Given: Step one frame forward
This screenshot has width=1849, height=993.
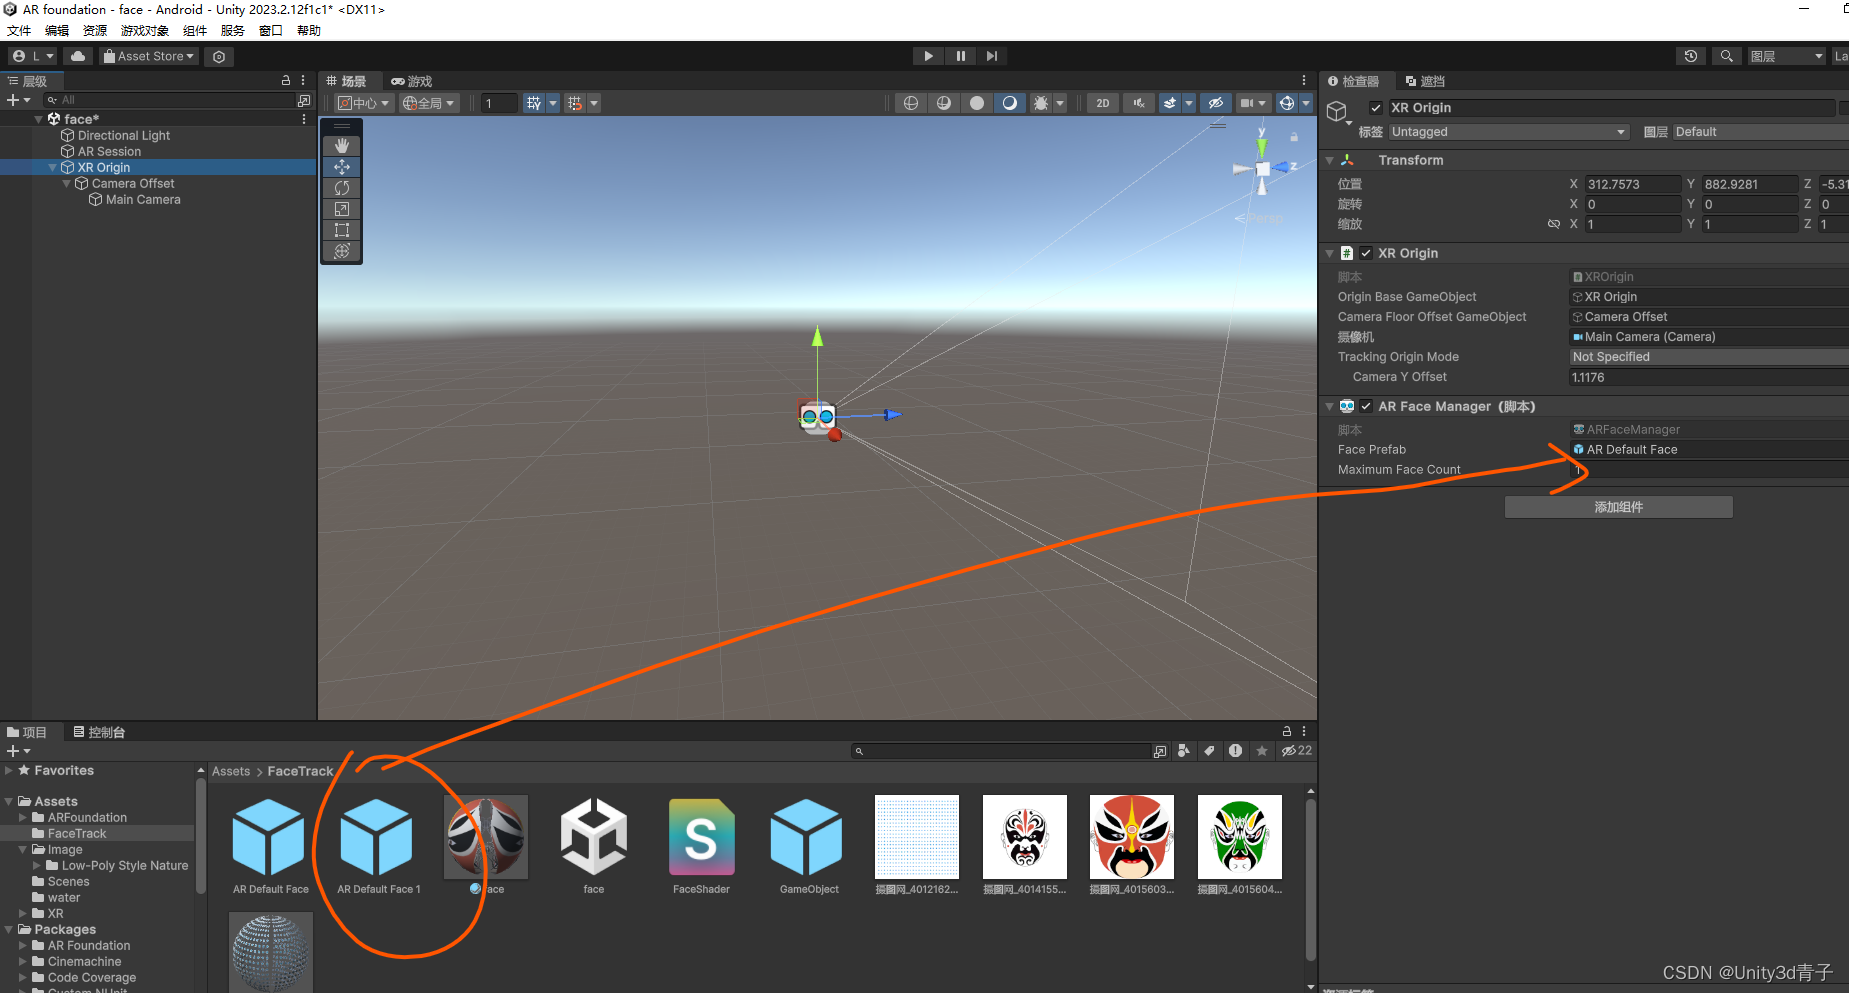Looking at the screenshot, I should (992, 56).
